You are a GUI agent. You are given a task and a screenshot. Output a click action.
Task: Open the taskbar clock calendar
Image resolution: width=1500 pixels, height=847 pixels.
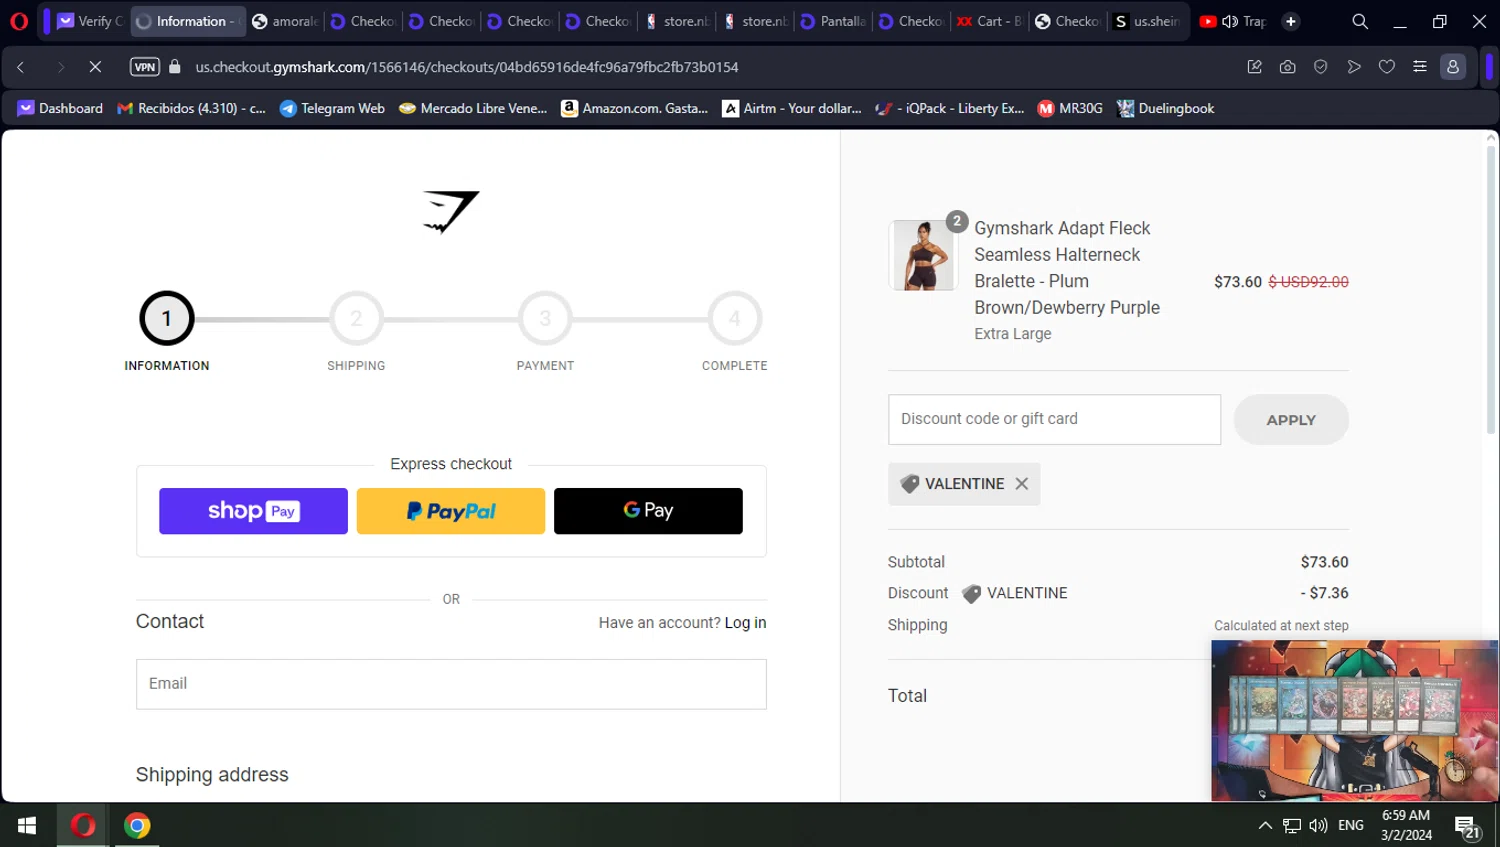(1406, 825)
